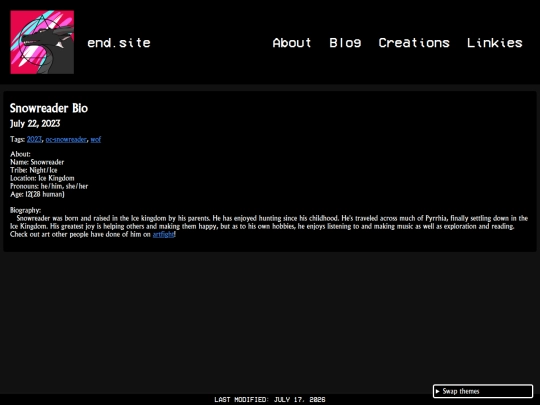The height and width of the screenshot is (405, 540).
Task: Click the Last Modified footer text
Action: click(270, 399)
